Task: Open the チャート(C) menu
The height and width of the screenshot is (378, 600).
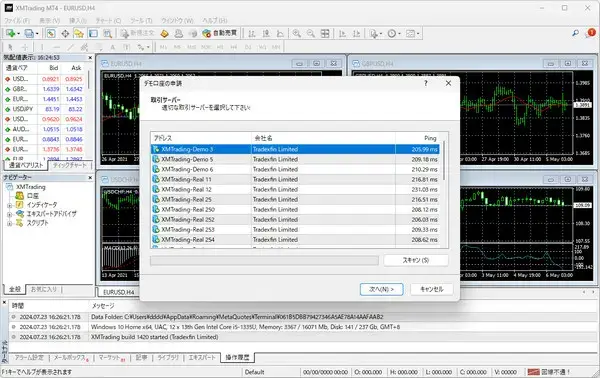Action: [108, 20]
